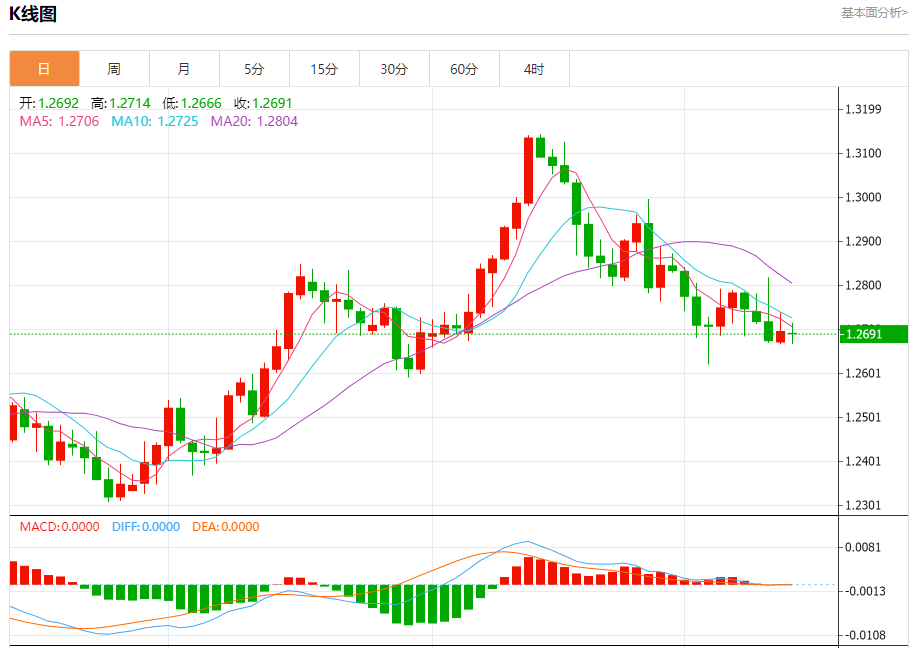Click the last candlestick on the chart
This screenshot has height=648, width=917.
pyautogui.click(x=792, y=333)
